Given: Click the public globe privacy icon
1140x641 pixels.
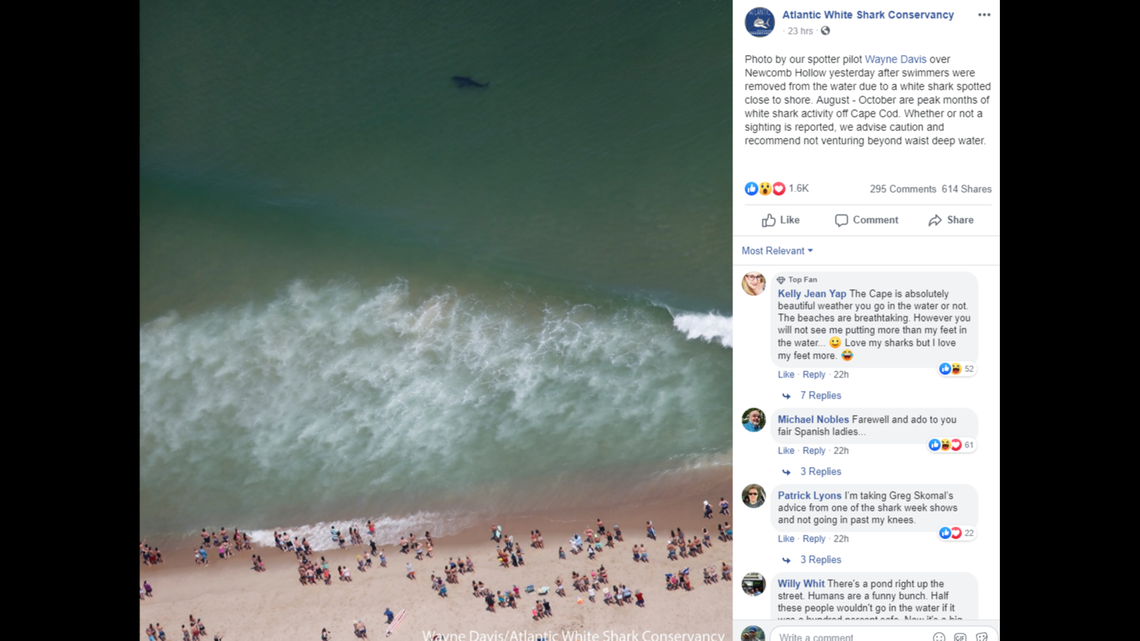Looking at the screenshot, I should (x=825, y=31).
